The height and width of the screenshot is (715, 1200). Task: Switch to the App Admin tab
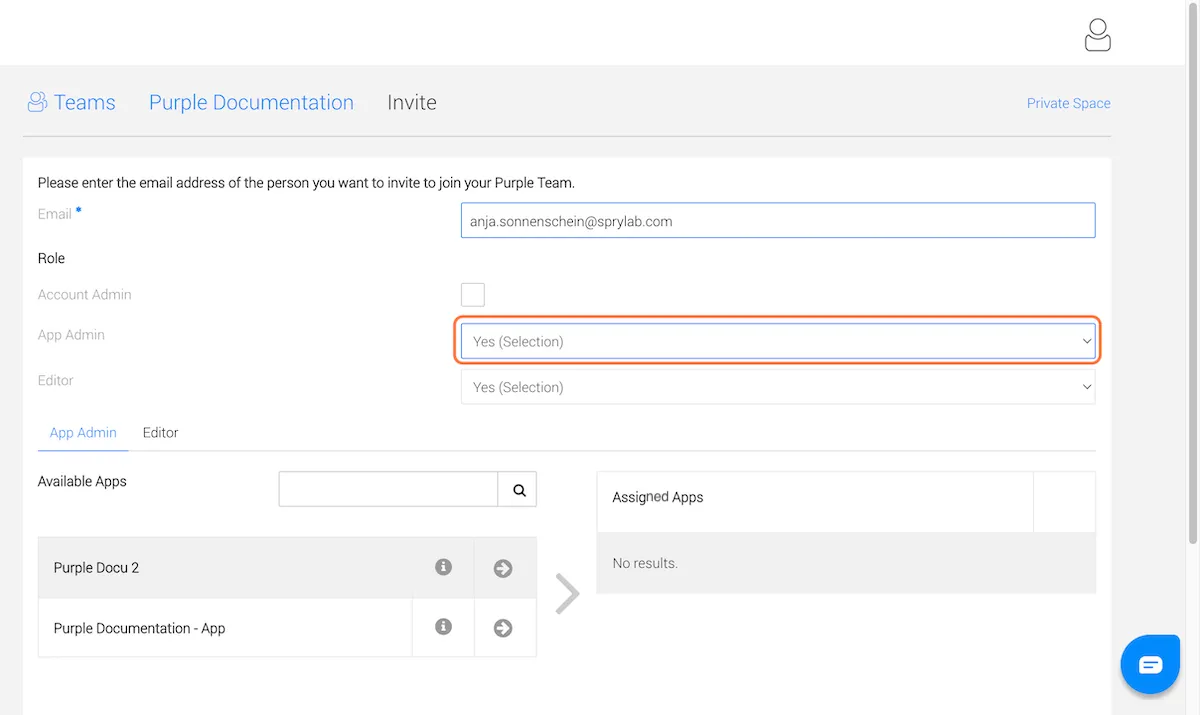click(x=83, y=433)
